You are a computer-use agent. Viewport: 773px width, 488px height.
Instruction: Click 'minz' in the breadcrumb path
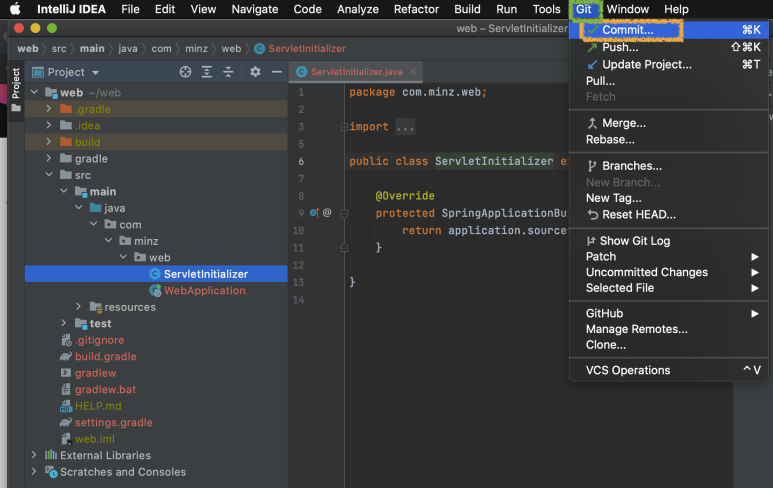[196, 49]
